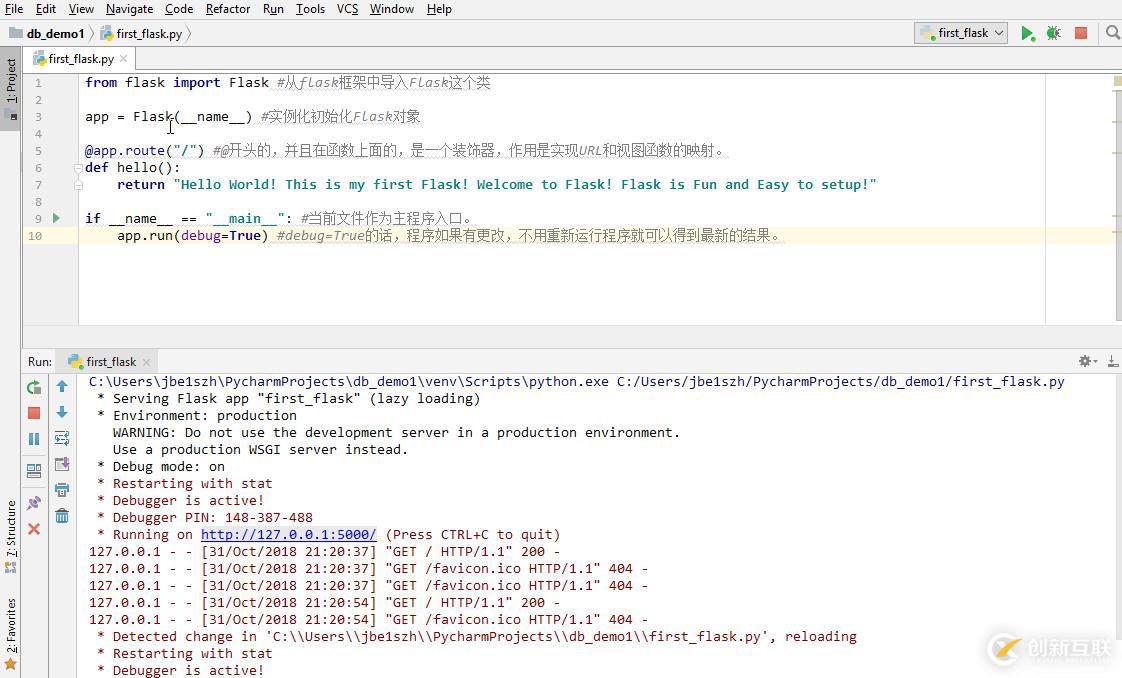The image size is (1122, 678).
Task: Open the Run panel settings gear menu
Action: tap(1084, 361)
